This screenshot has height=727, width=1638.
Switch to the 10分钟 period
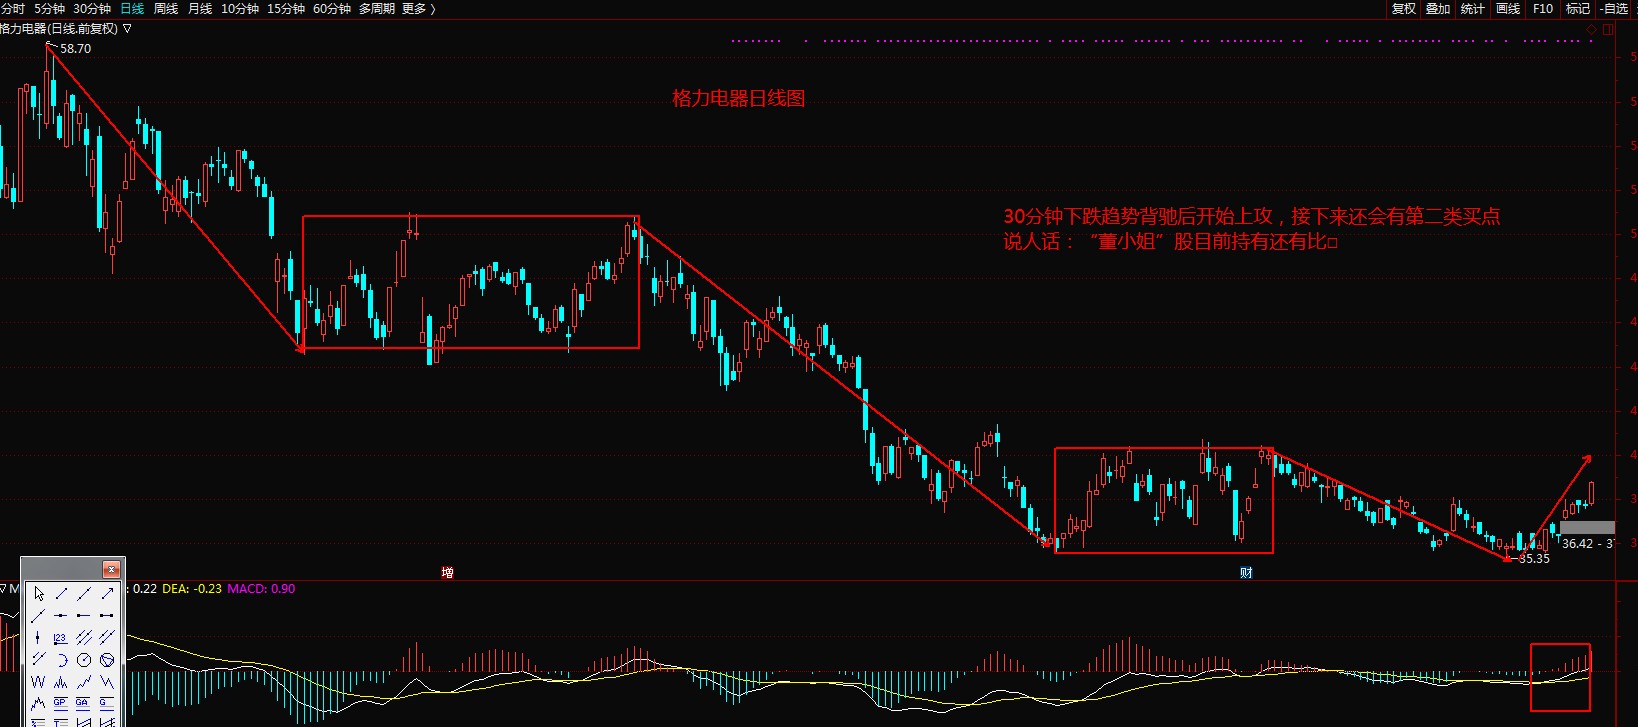[x=240, y=8]
